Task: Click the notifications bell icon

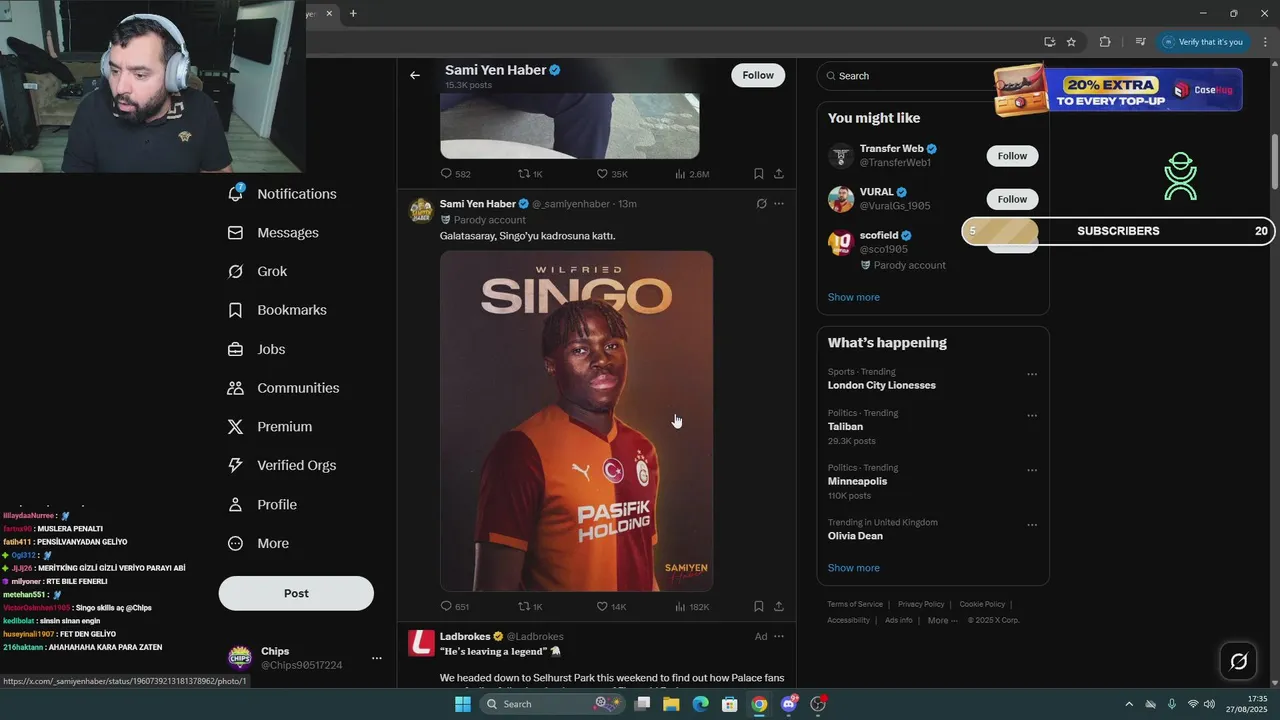Action: pyautogui.click(x=236, y=193)
